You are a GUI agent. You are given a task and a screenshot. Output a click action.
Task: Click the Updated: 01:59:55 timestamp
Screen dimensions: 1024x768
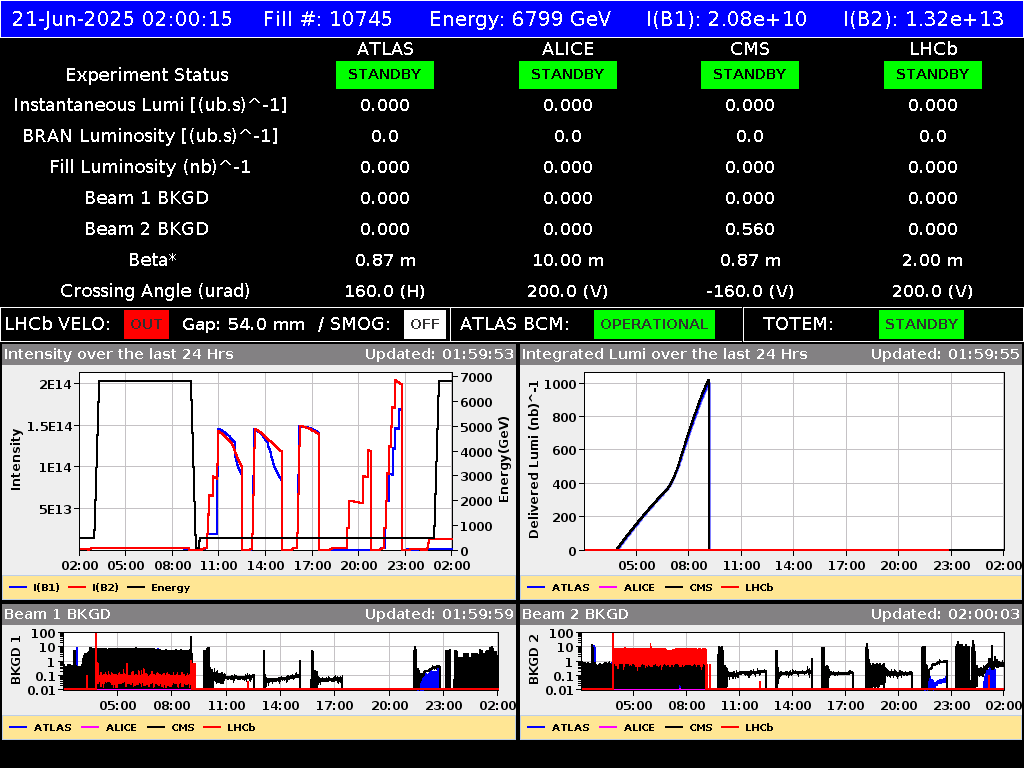(x=945, y=355)
